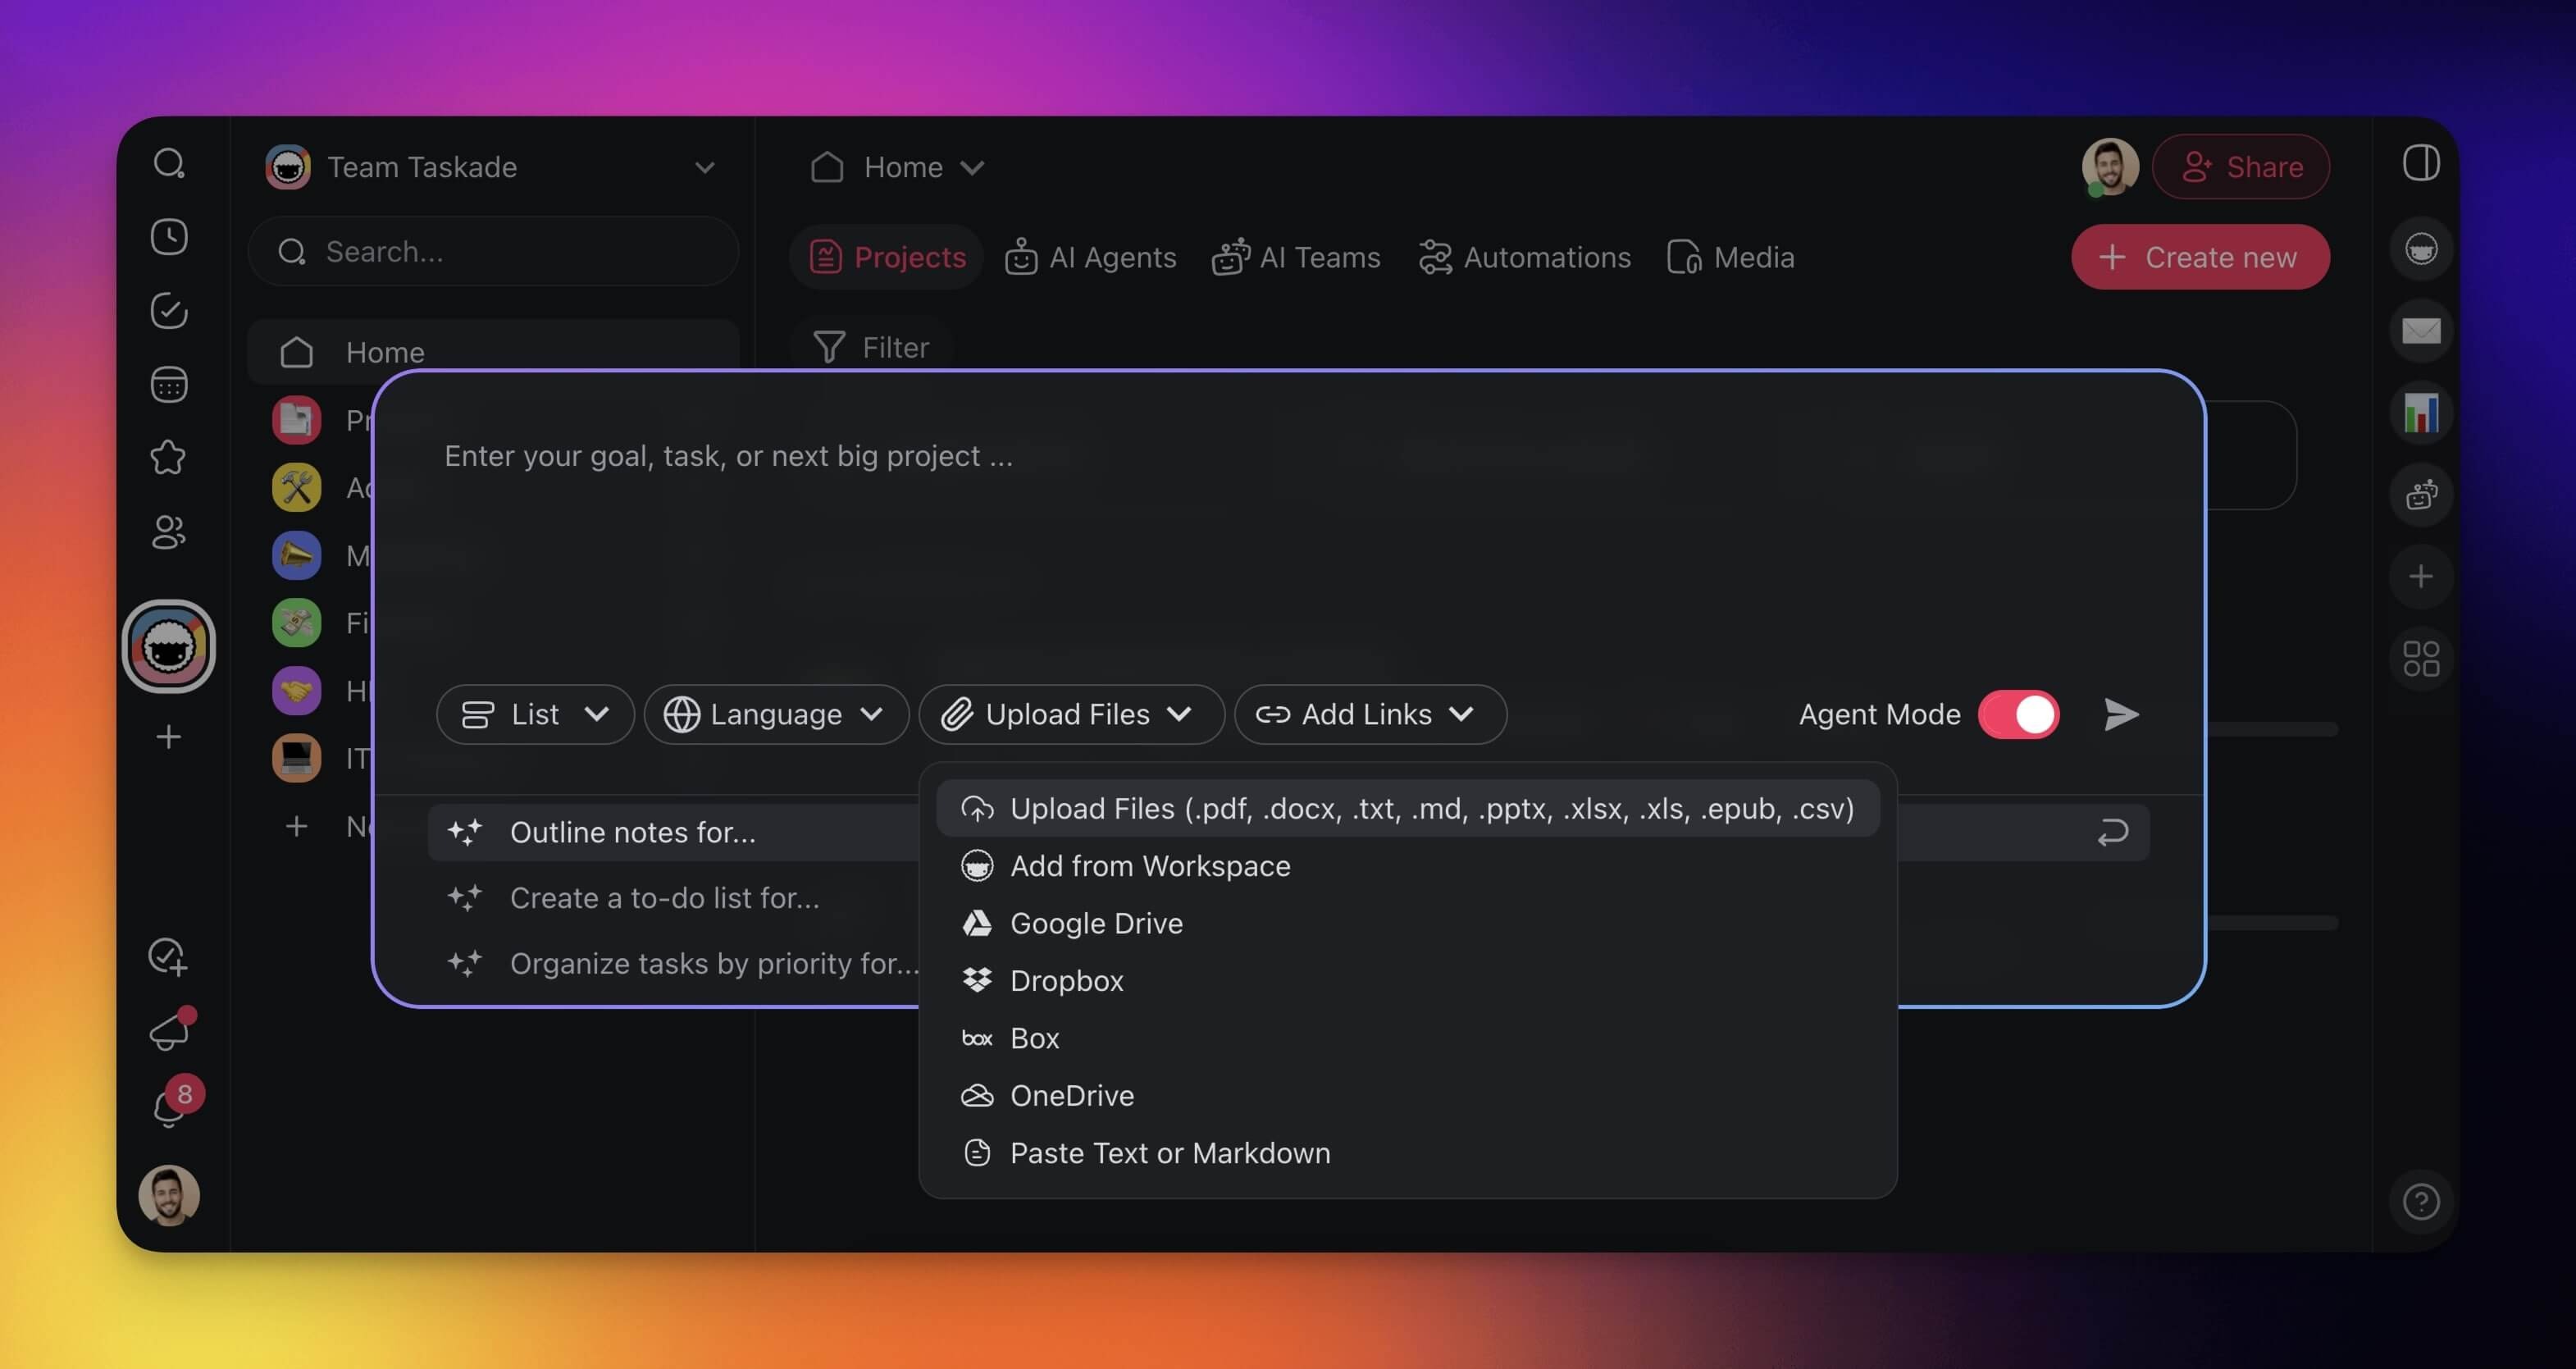The width and height of the screenshot is (2576, 1369).
Task: Open the calendar icon in left sidebar
Action: click(169, 385)
